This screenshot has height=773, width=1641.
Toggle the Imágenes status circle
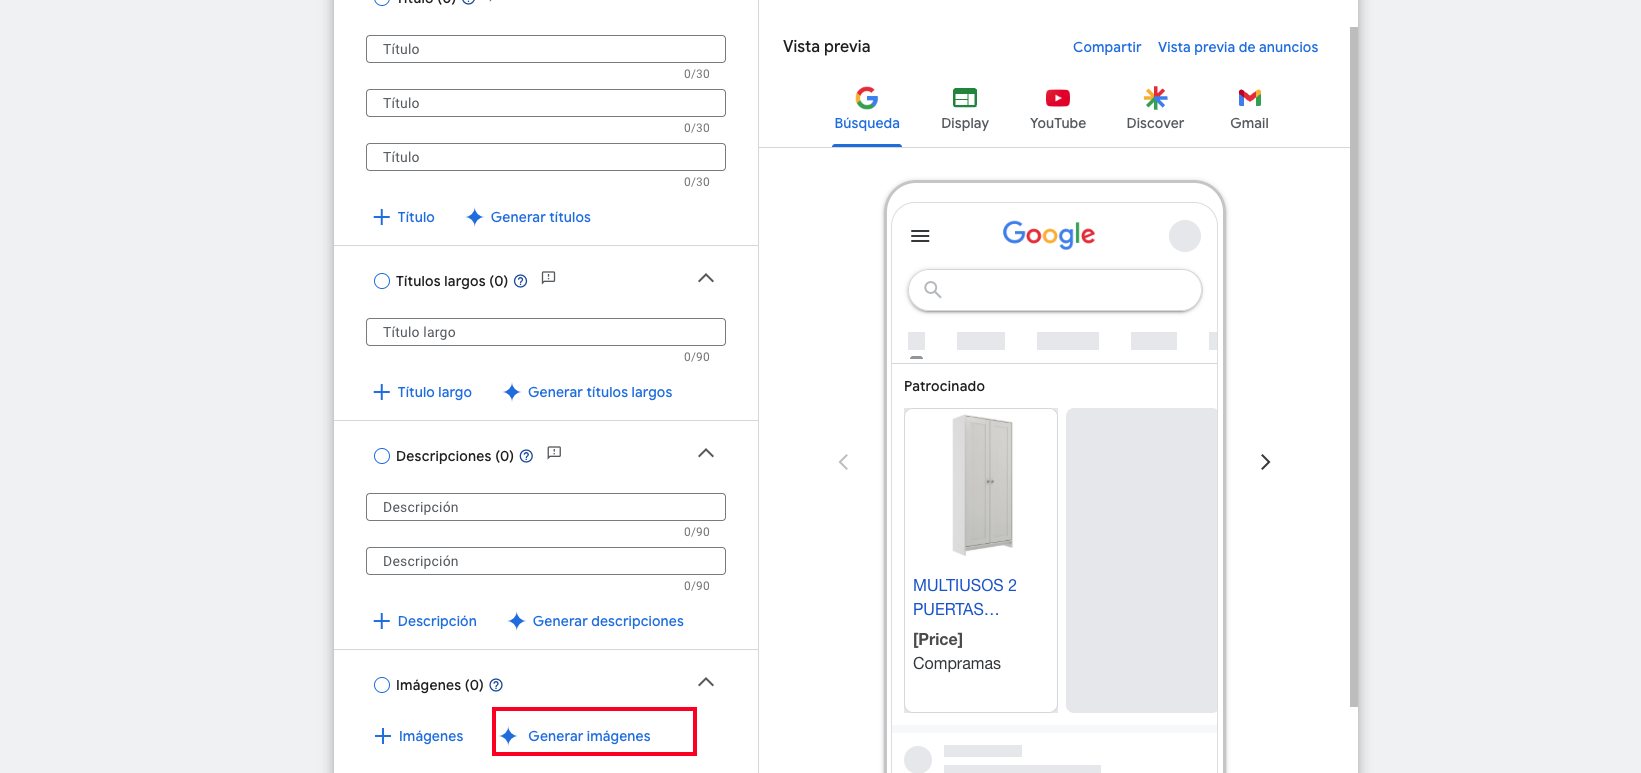click(382, 685)
